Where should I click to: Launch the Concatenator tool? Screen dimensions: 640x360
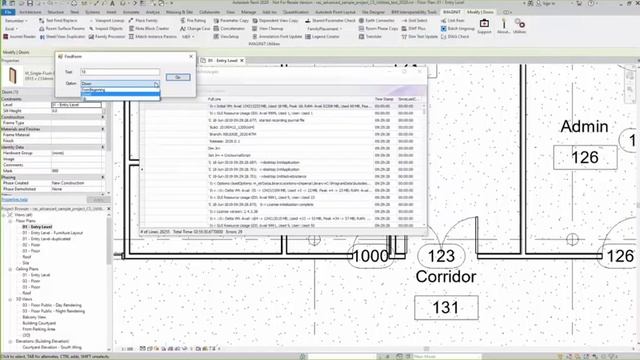(x=229, y=29)
